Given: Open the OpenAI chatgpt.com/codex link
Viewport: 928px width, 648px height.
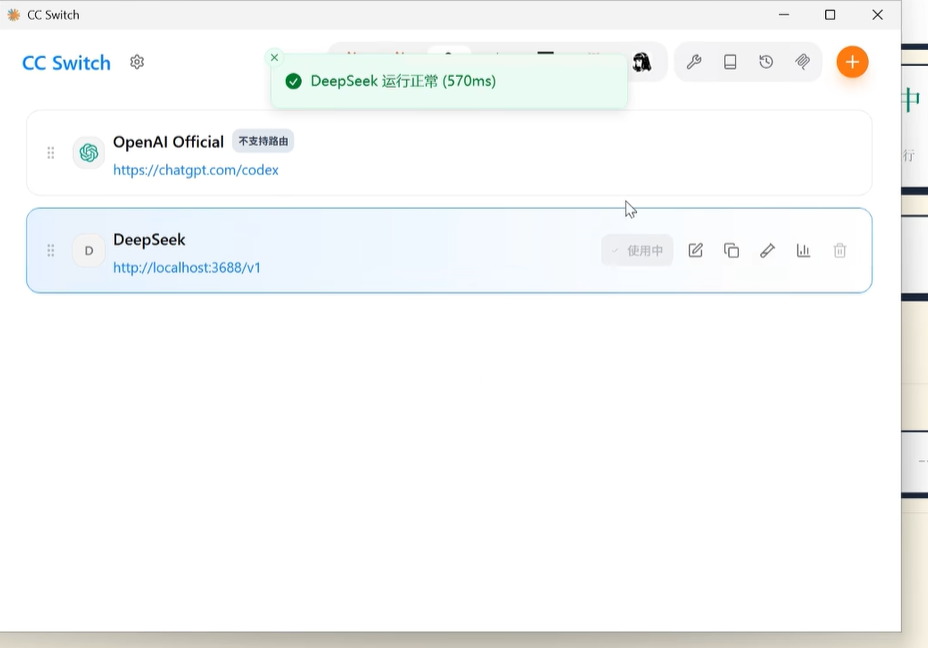Looking at the screenshot, I should 196,170.
